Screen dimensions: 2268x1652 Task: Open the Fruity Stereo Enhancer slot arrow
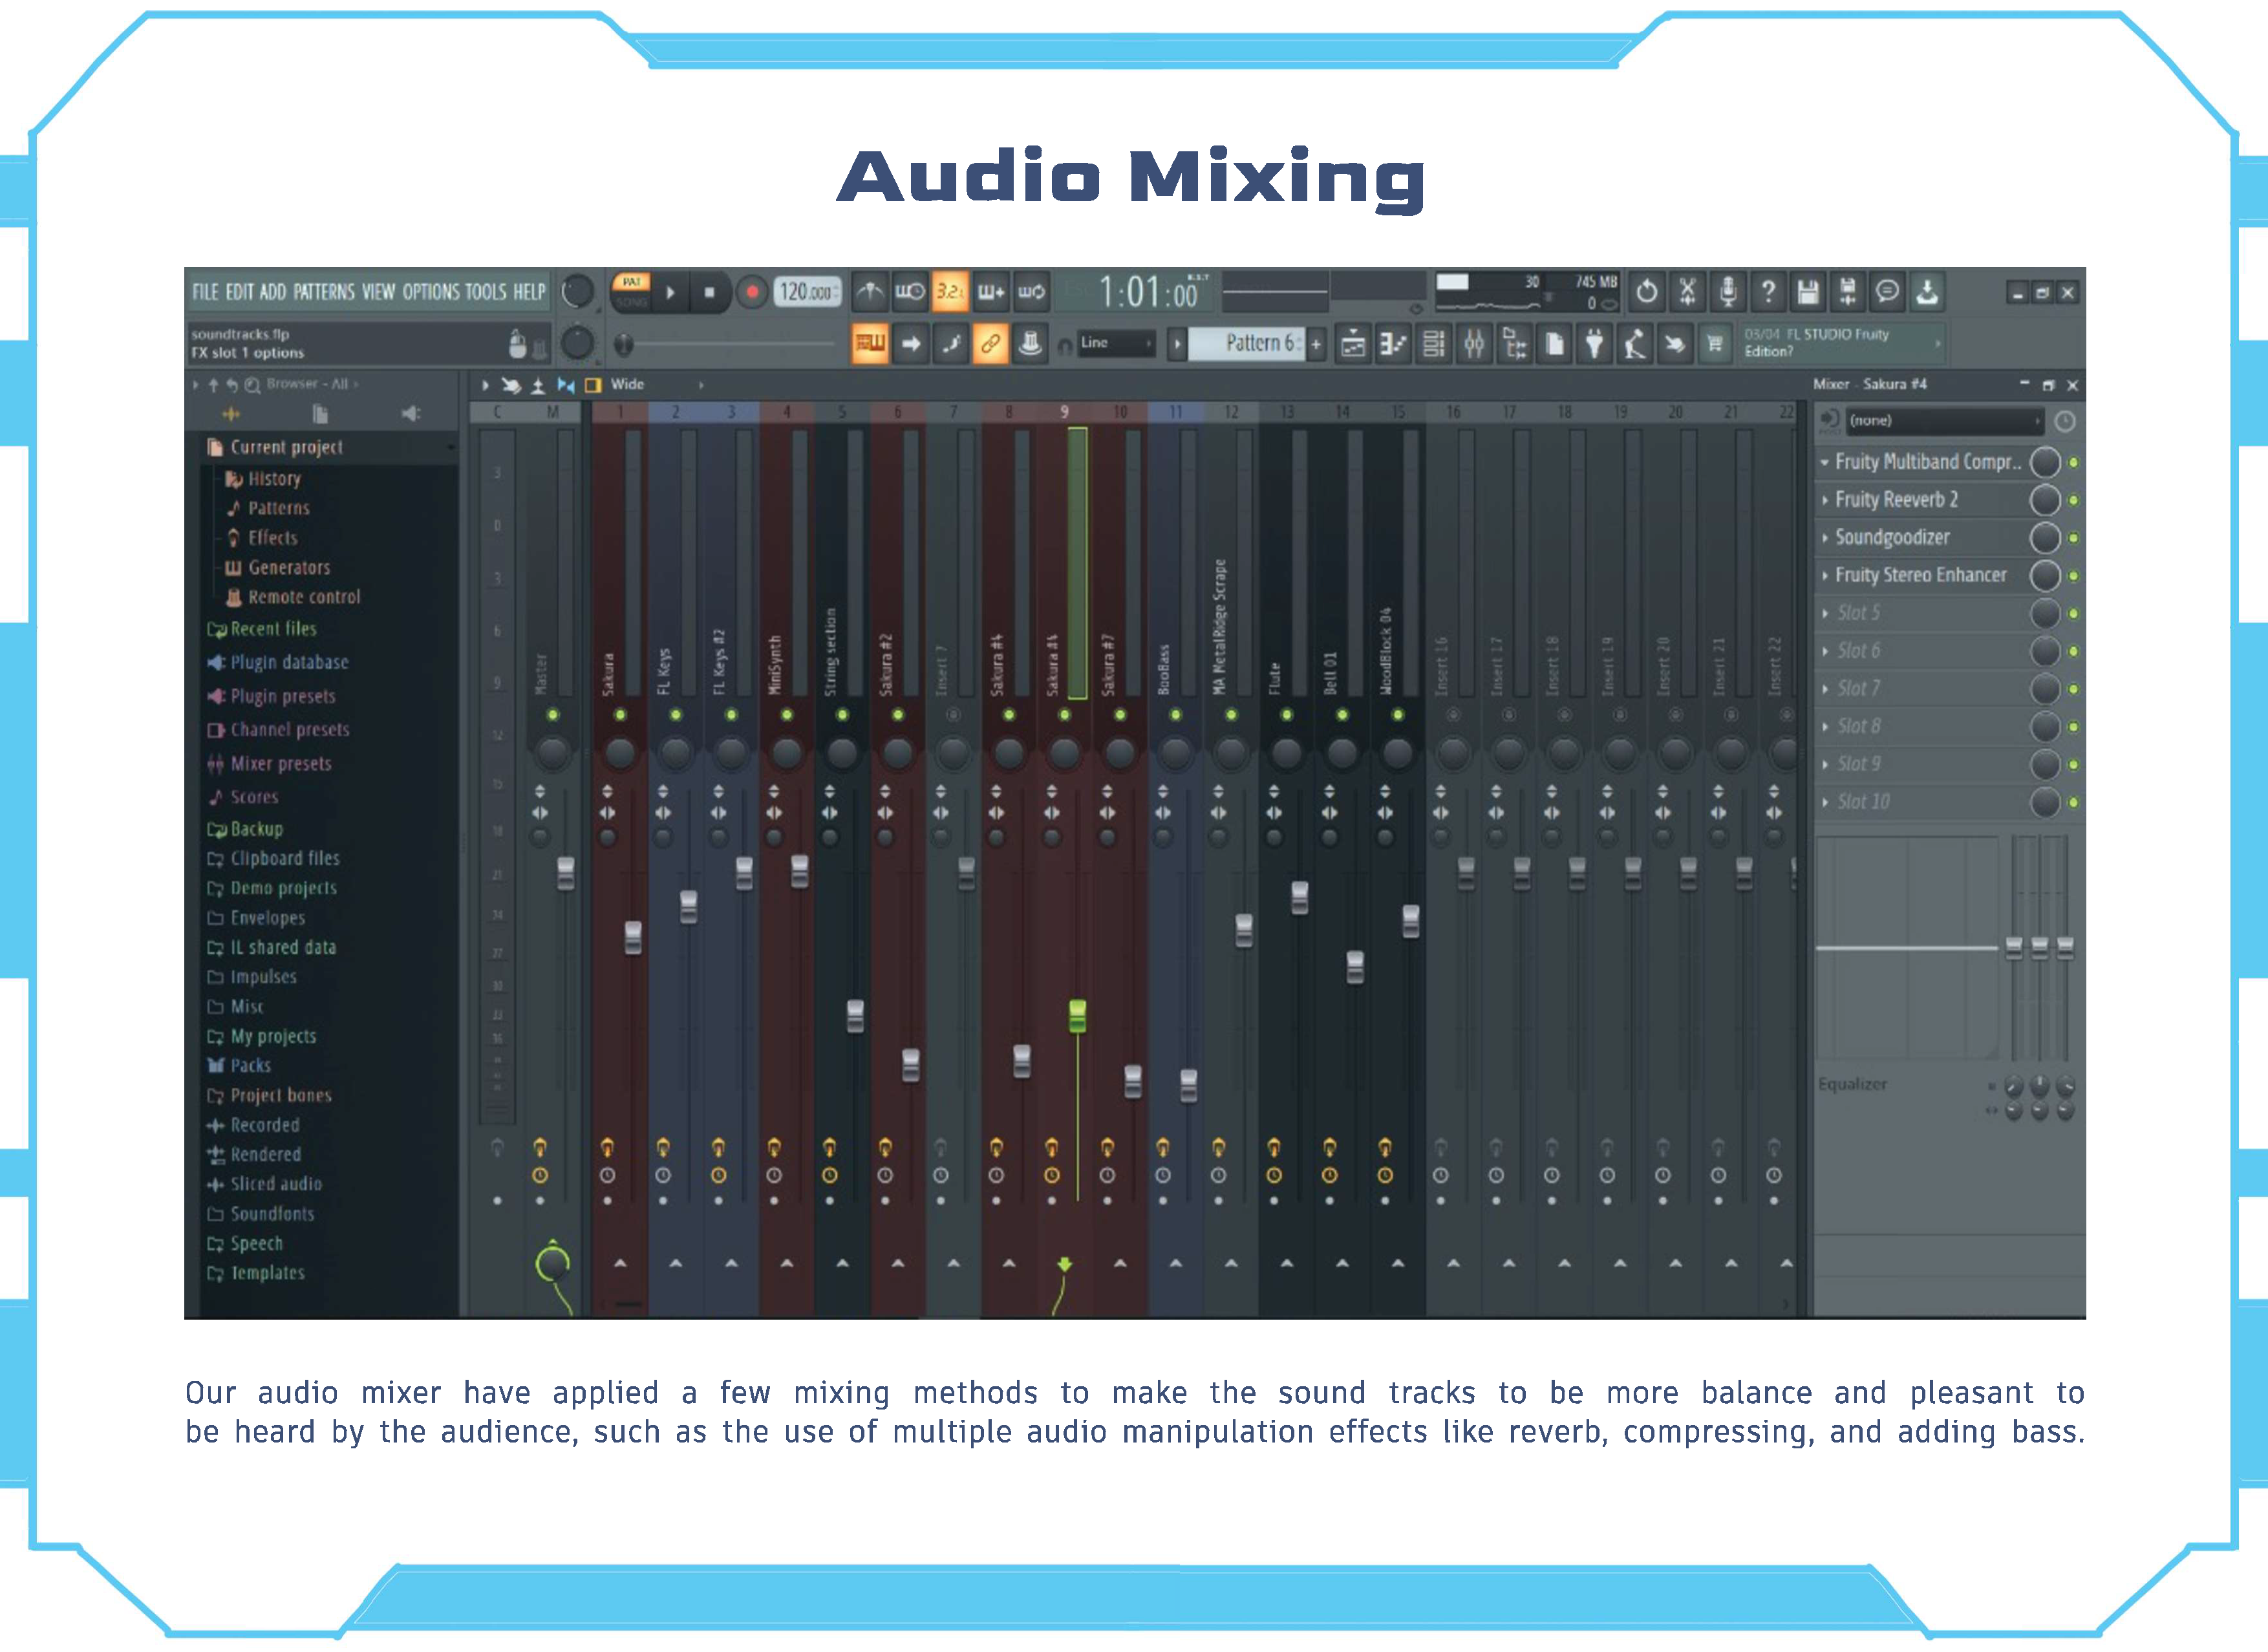click(1825, 576)
